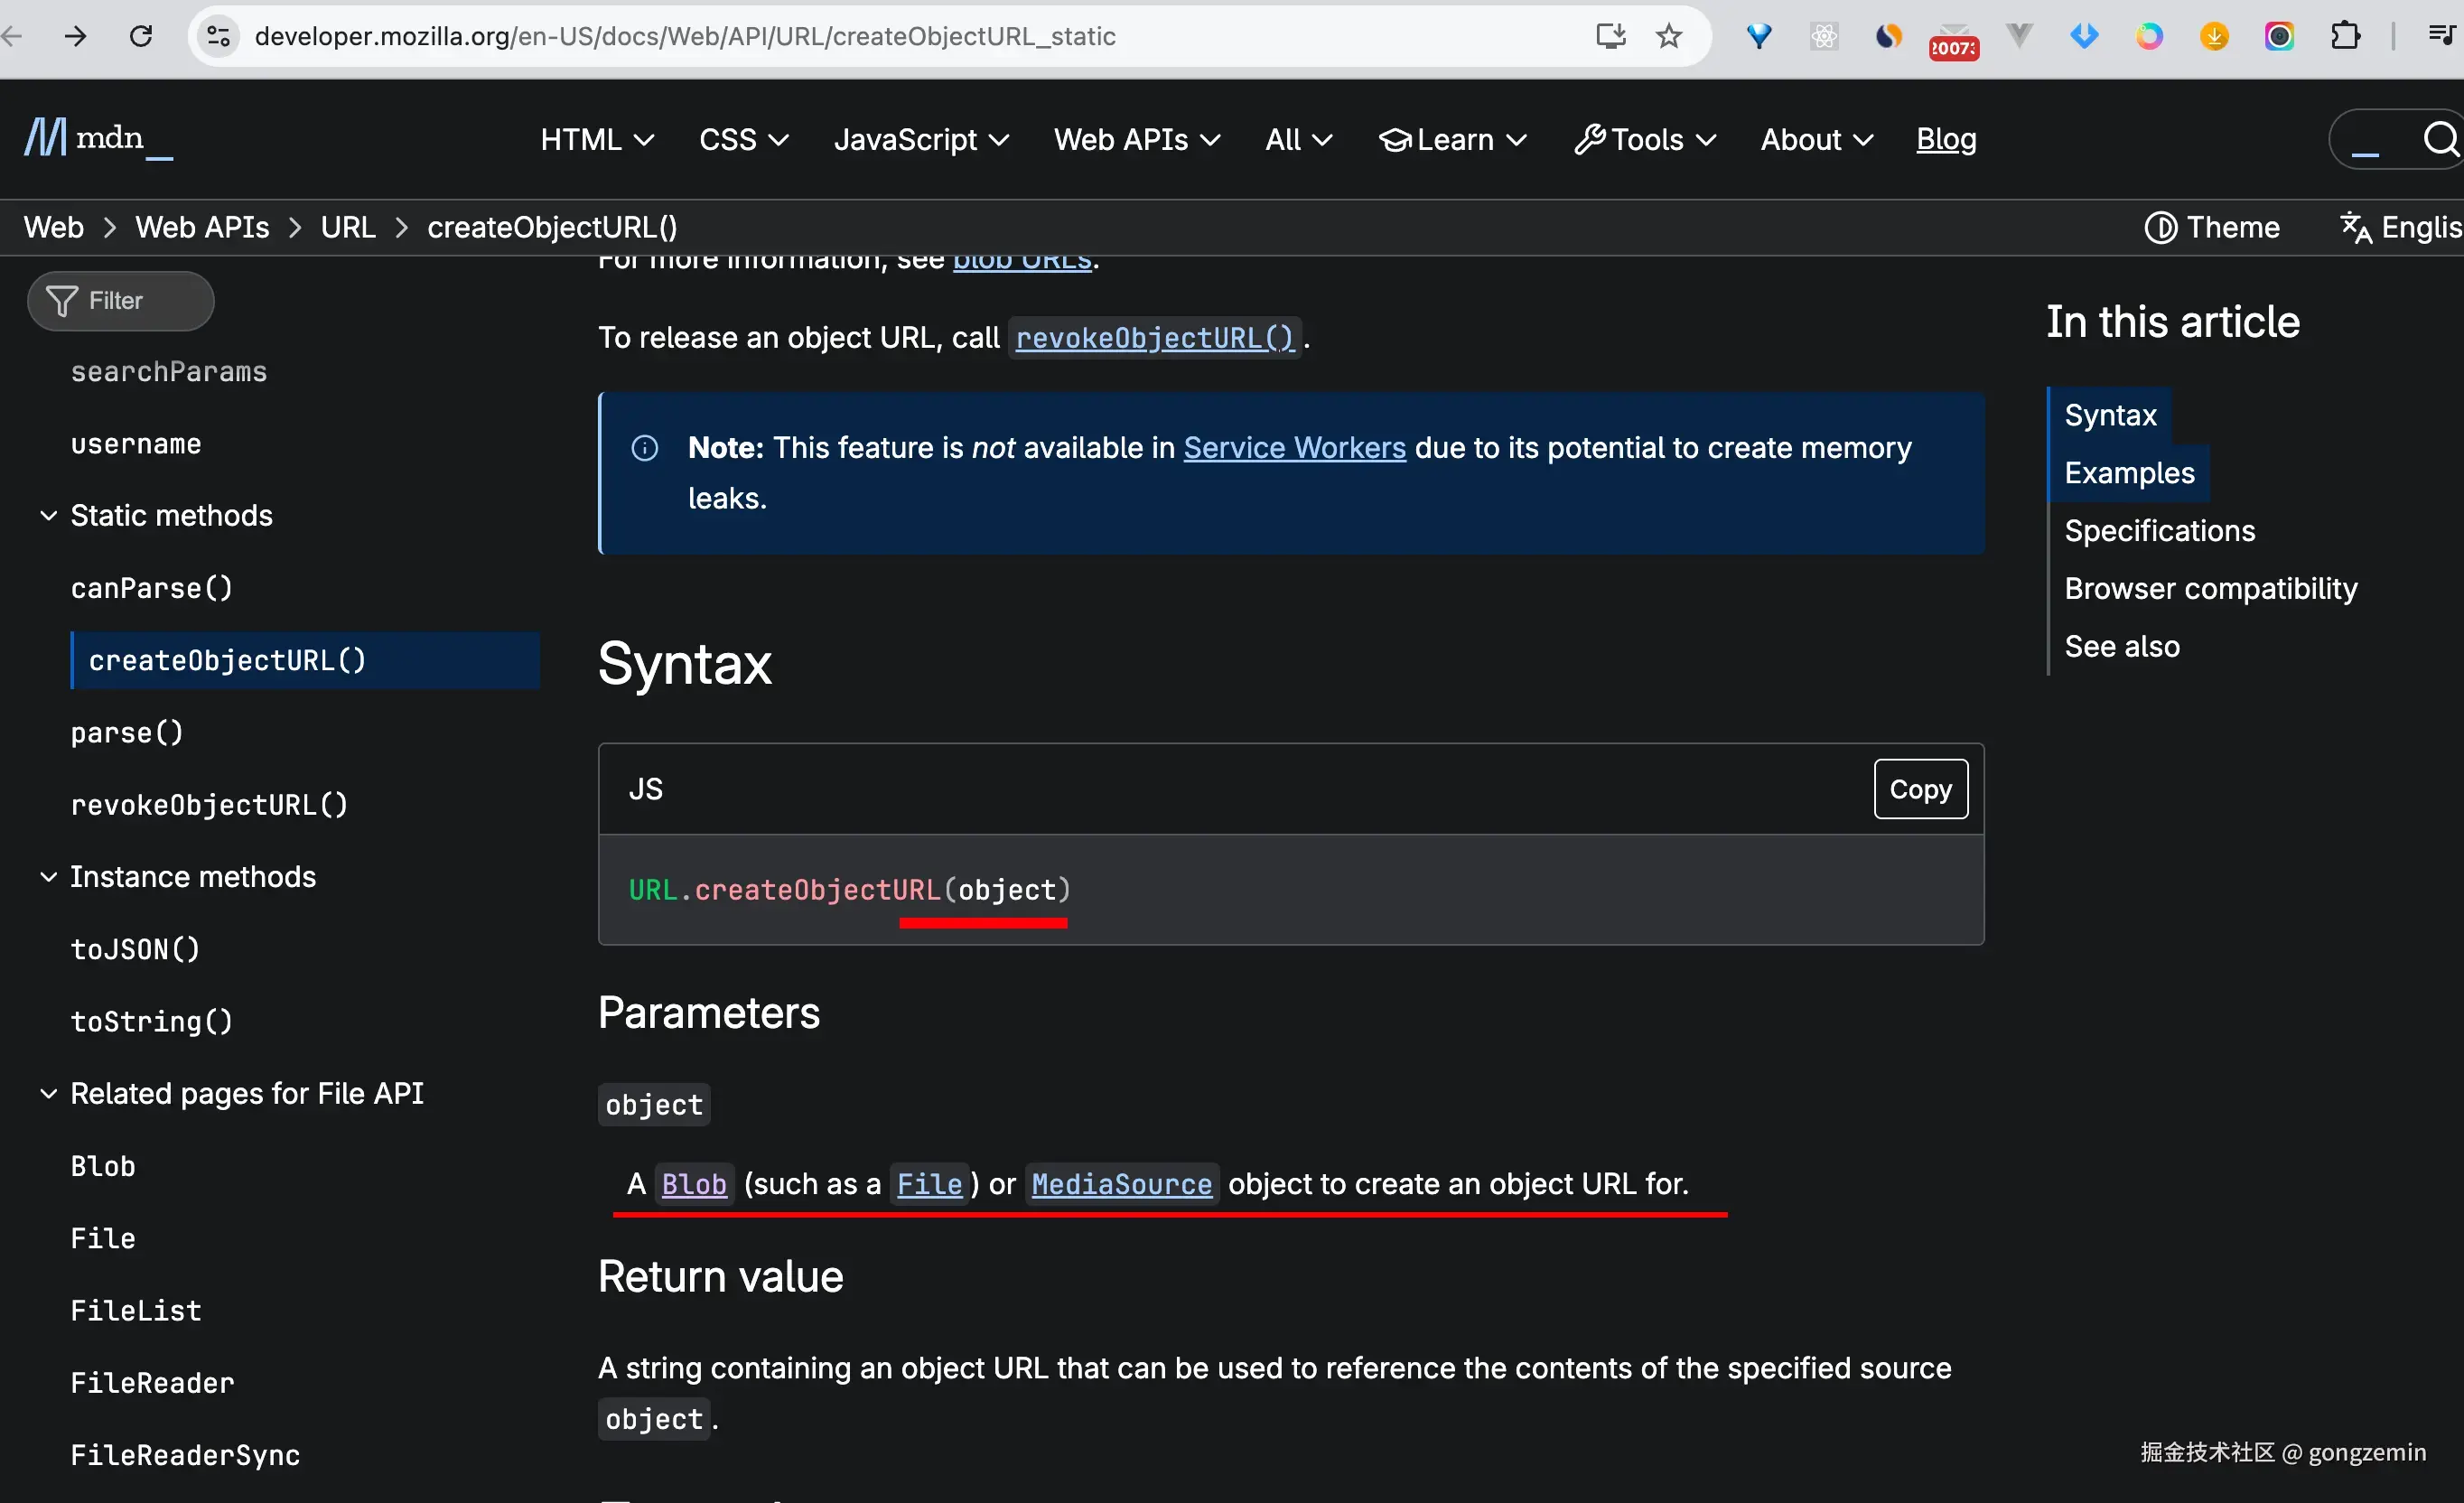Viewport: 2464px width, 1503px height.
Task: Bookmark page with star icon
Action: point(1669,37)
